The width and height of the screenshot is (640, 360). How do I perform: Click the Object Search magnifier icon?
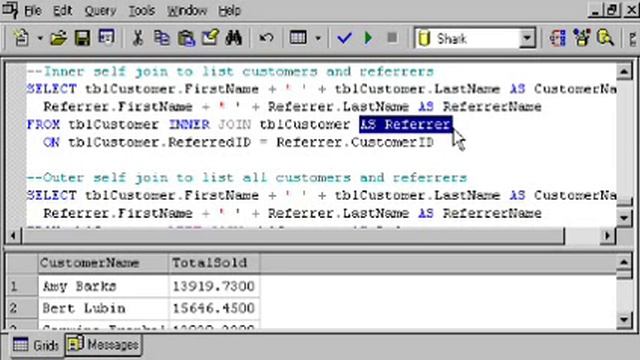[605, 38]
